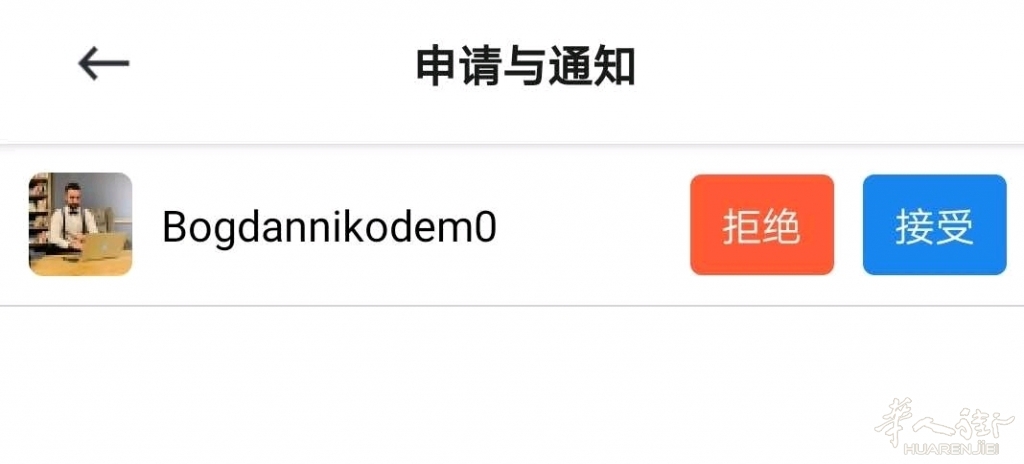Tap the blue 接受 accept button
Image resolution: width=1024 pixels, height=464 pixels.
pyautogui.click(x=935, y=225)
